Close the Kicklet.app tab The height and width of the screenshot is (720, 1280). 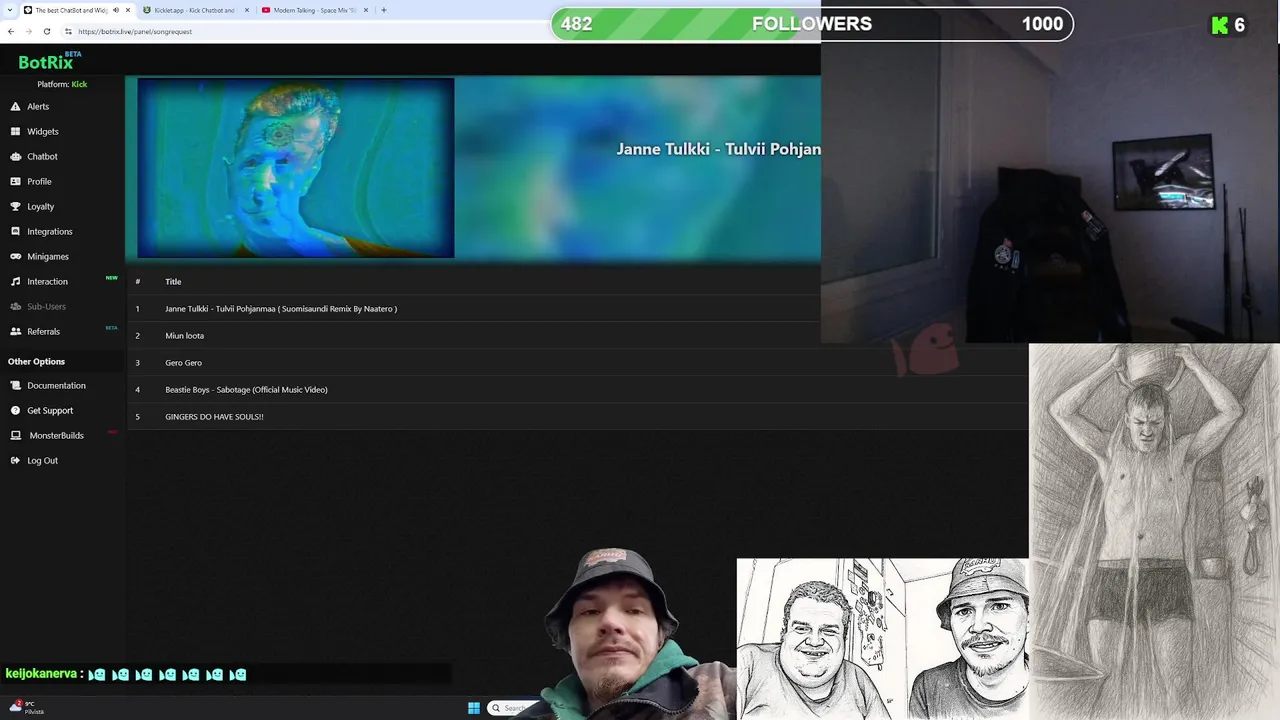(x=246, y=10)
